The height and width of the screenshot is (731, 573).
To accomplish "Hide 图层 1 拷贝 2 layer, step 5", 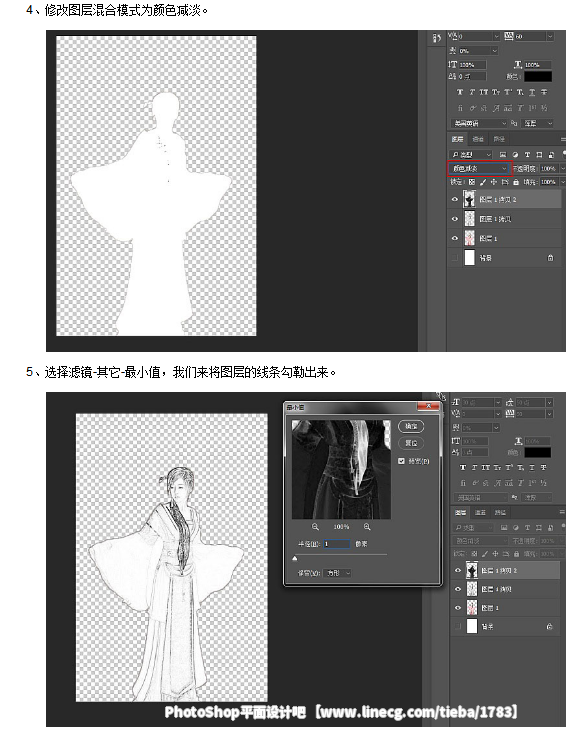I will click(x=457, y=571).
